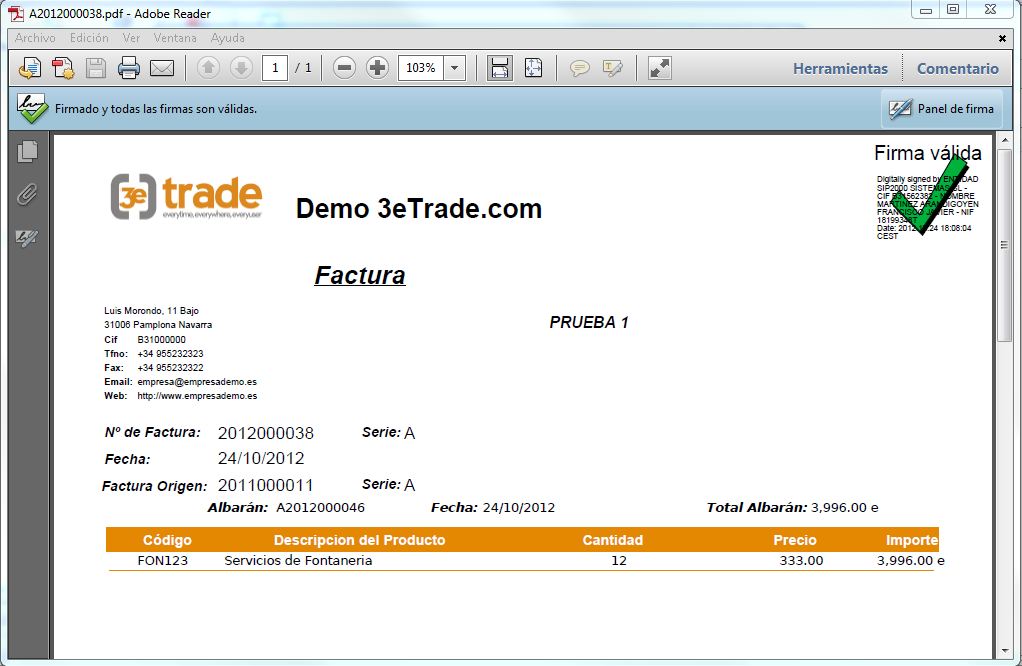Image resolution: width=1022 pixels, height=666 pixels.
Task: Open the zoom level dropdown arrow
Action: (454, 68)
